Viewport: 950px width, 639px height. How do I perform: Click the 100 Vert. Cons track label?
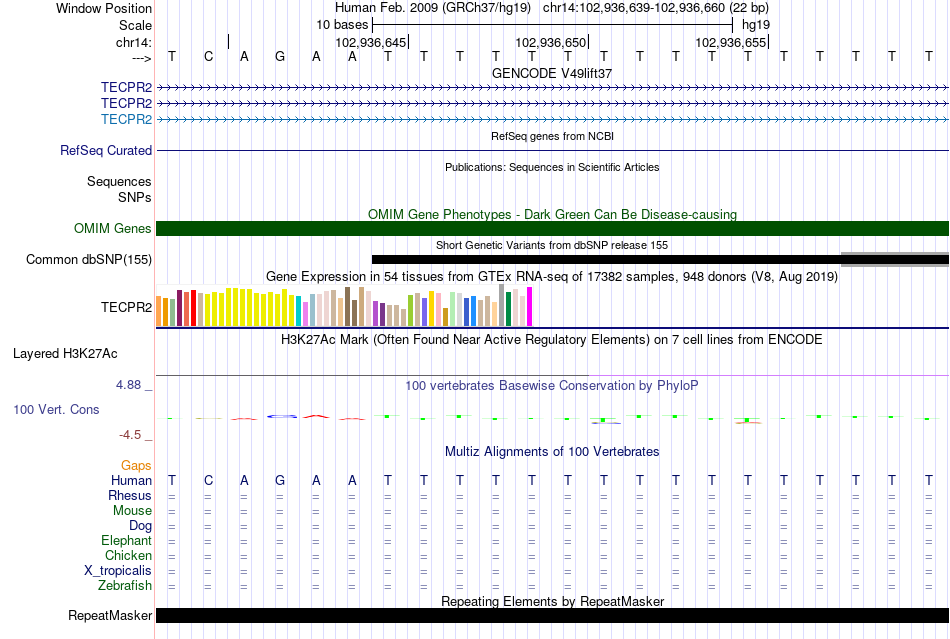tap(56, 409)
